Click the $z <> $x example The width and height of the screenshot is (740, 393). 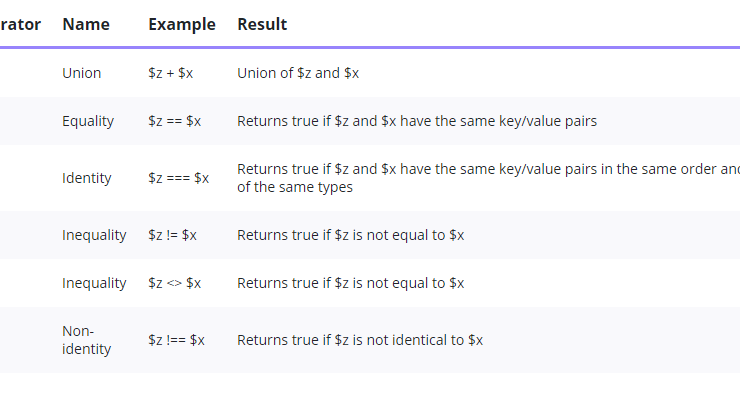(x=175, y=284)
